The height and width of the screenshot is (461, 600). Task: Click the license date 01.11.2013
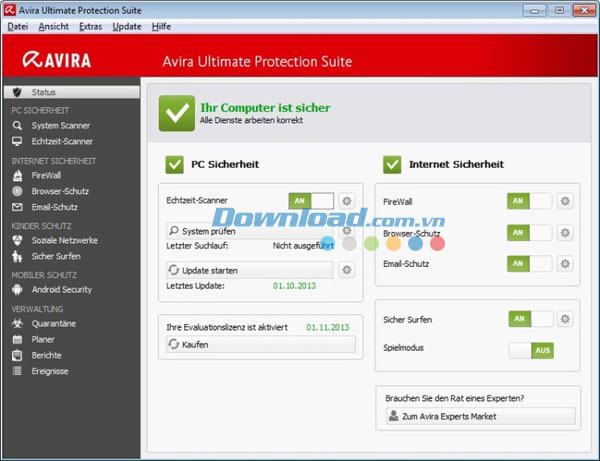[328, 327]
